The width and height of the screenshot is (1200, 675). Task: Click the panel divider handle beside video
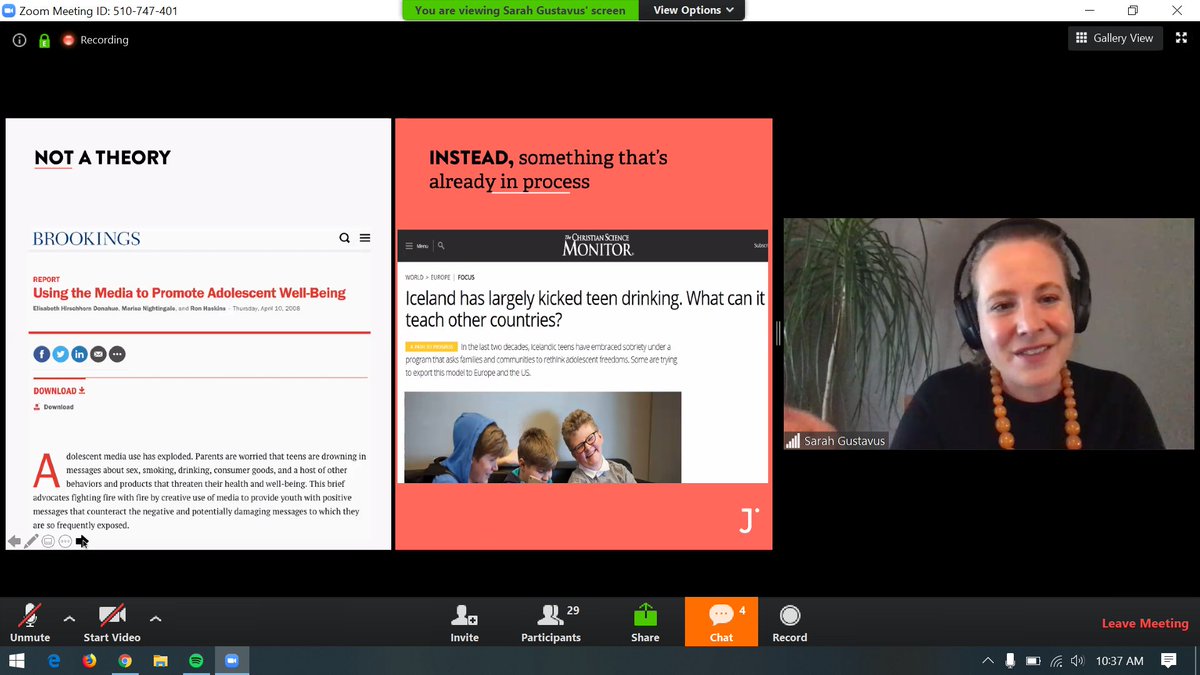tap(778, 334)
